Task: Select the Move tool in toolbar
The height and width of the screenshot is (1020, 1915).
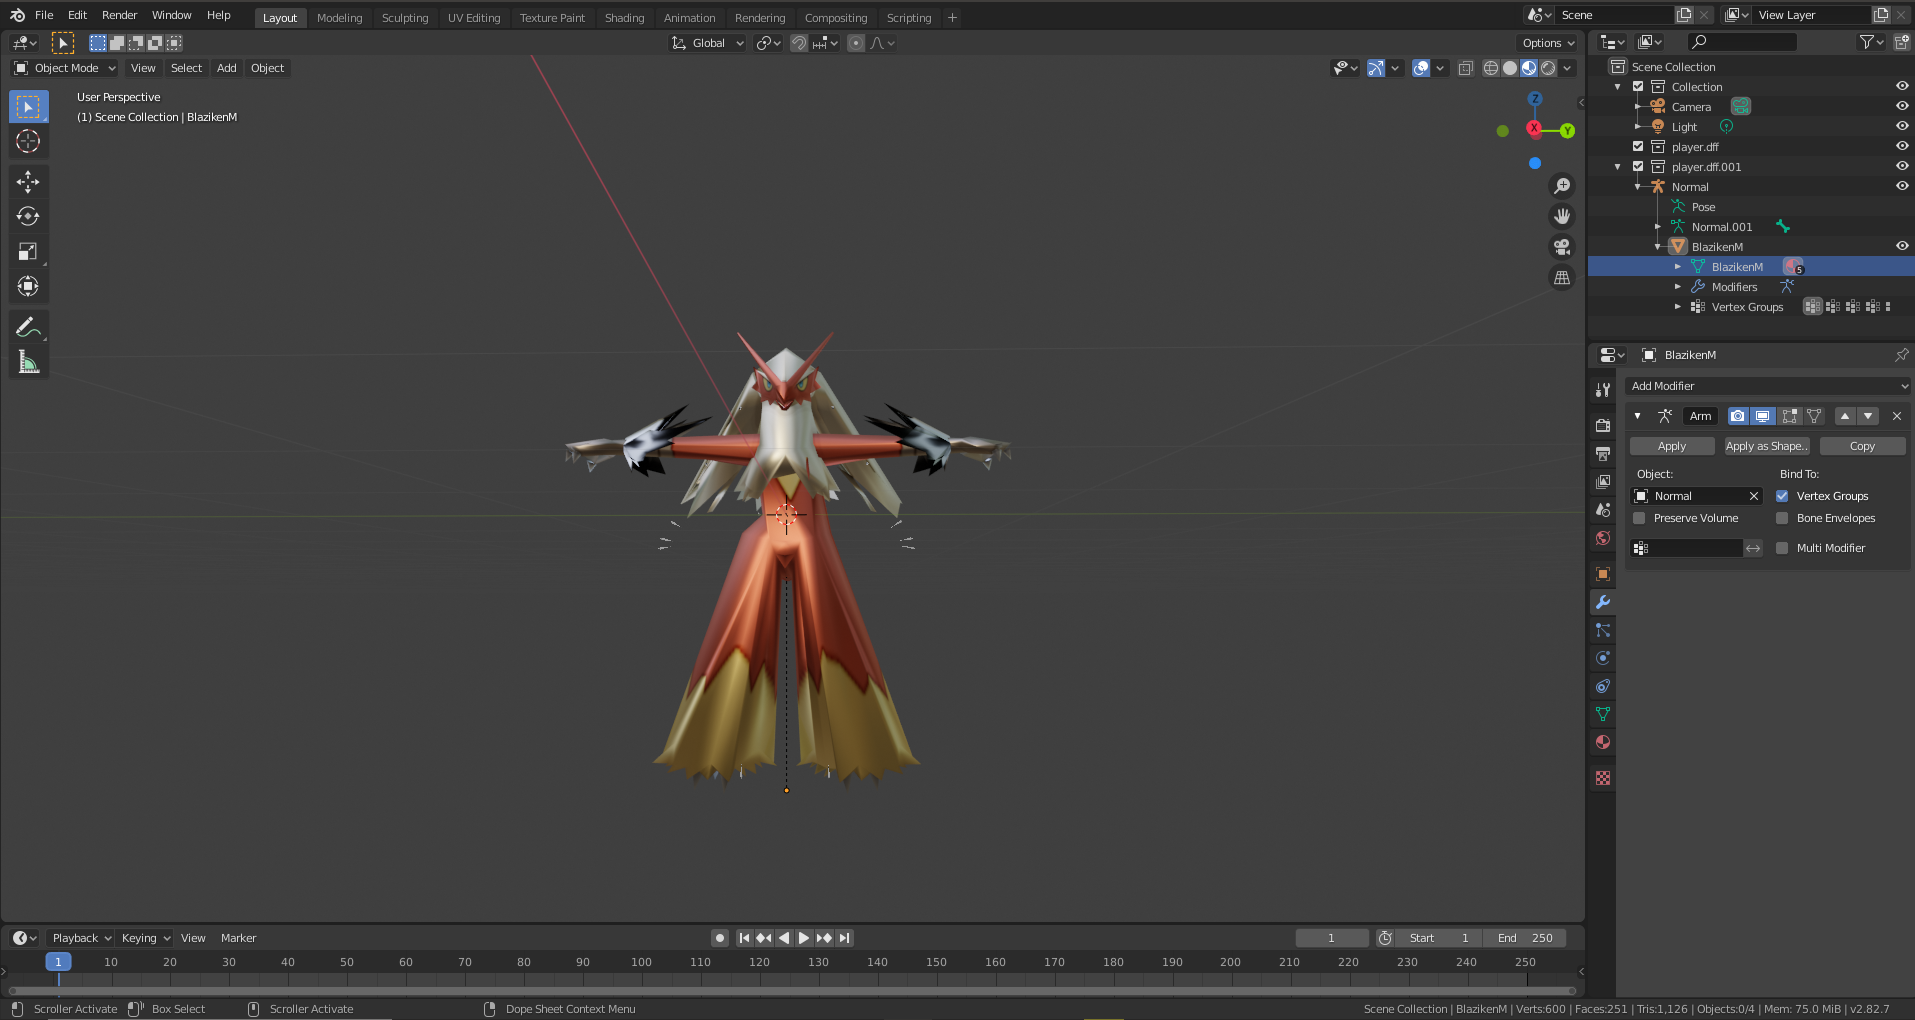Action: click(x=28, y=181)
